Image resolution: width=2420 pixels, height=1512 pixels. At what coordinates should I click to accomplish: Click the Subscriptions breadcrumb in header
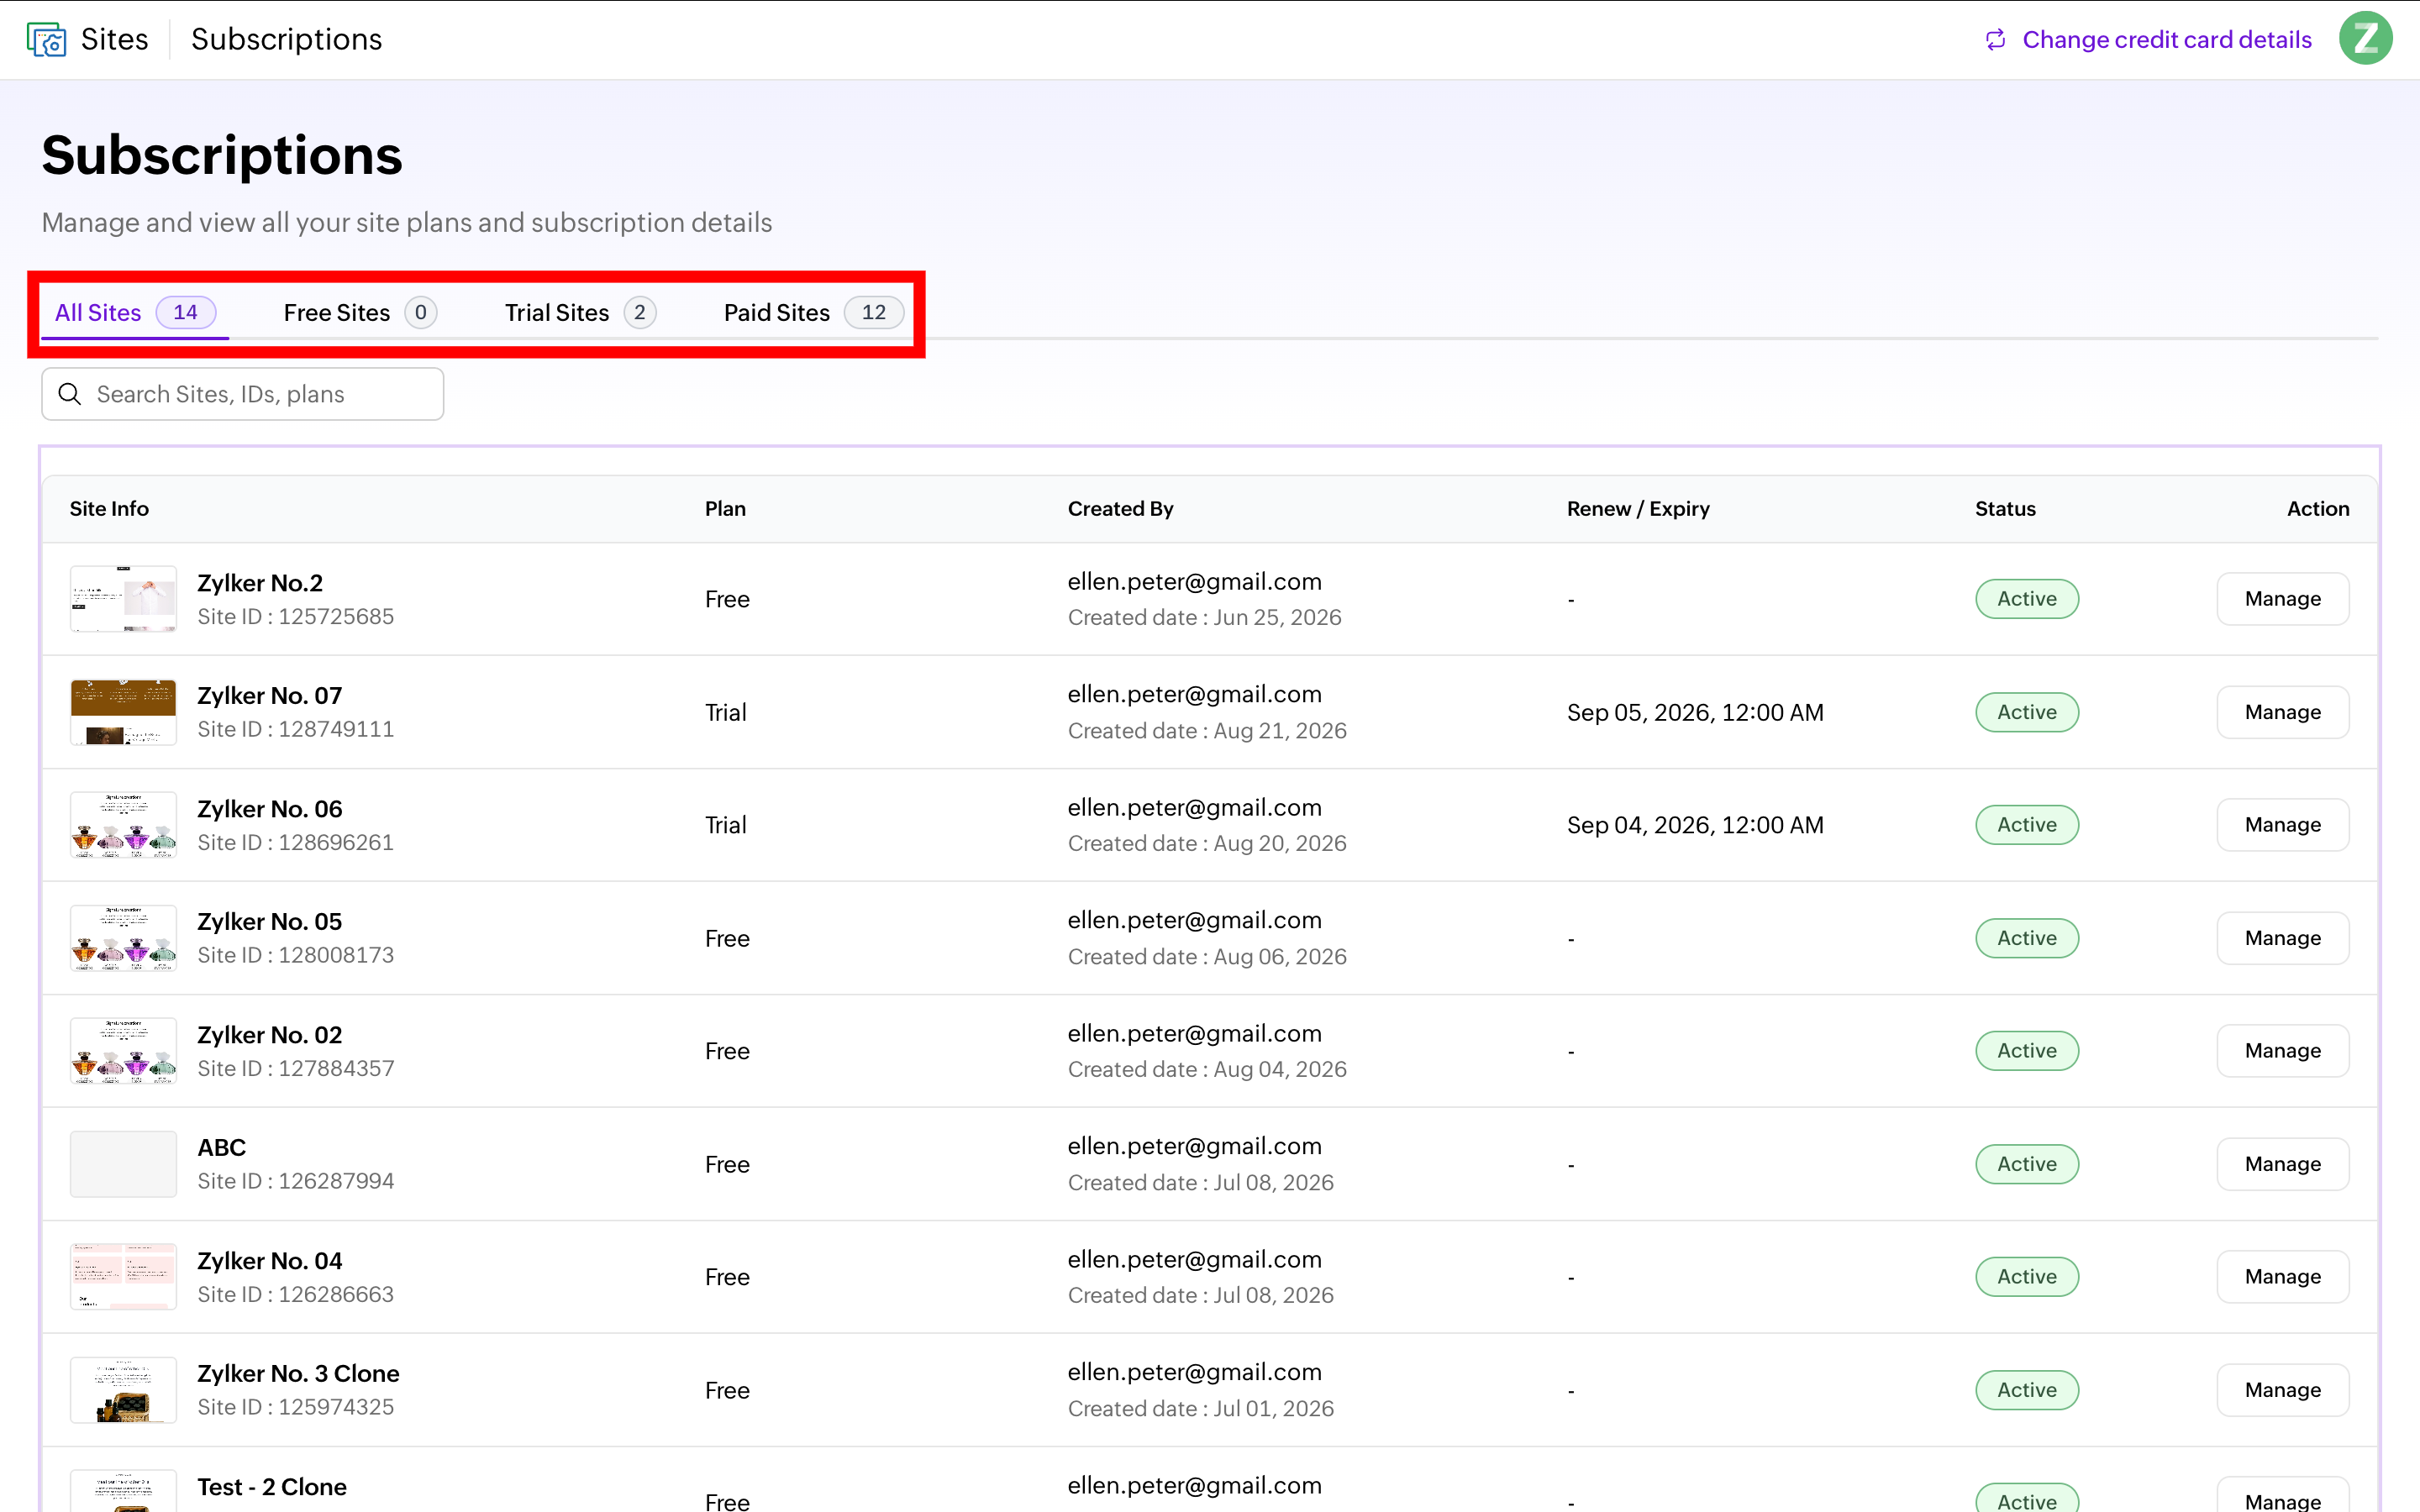[x=286, y=39]
